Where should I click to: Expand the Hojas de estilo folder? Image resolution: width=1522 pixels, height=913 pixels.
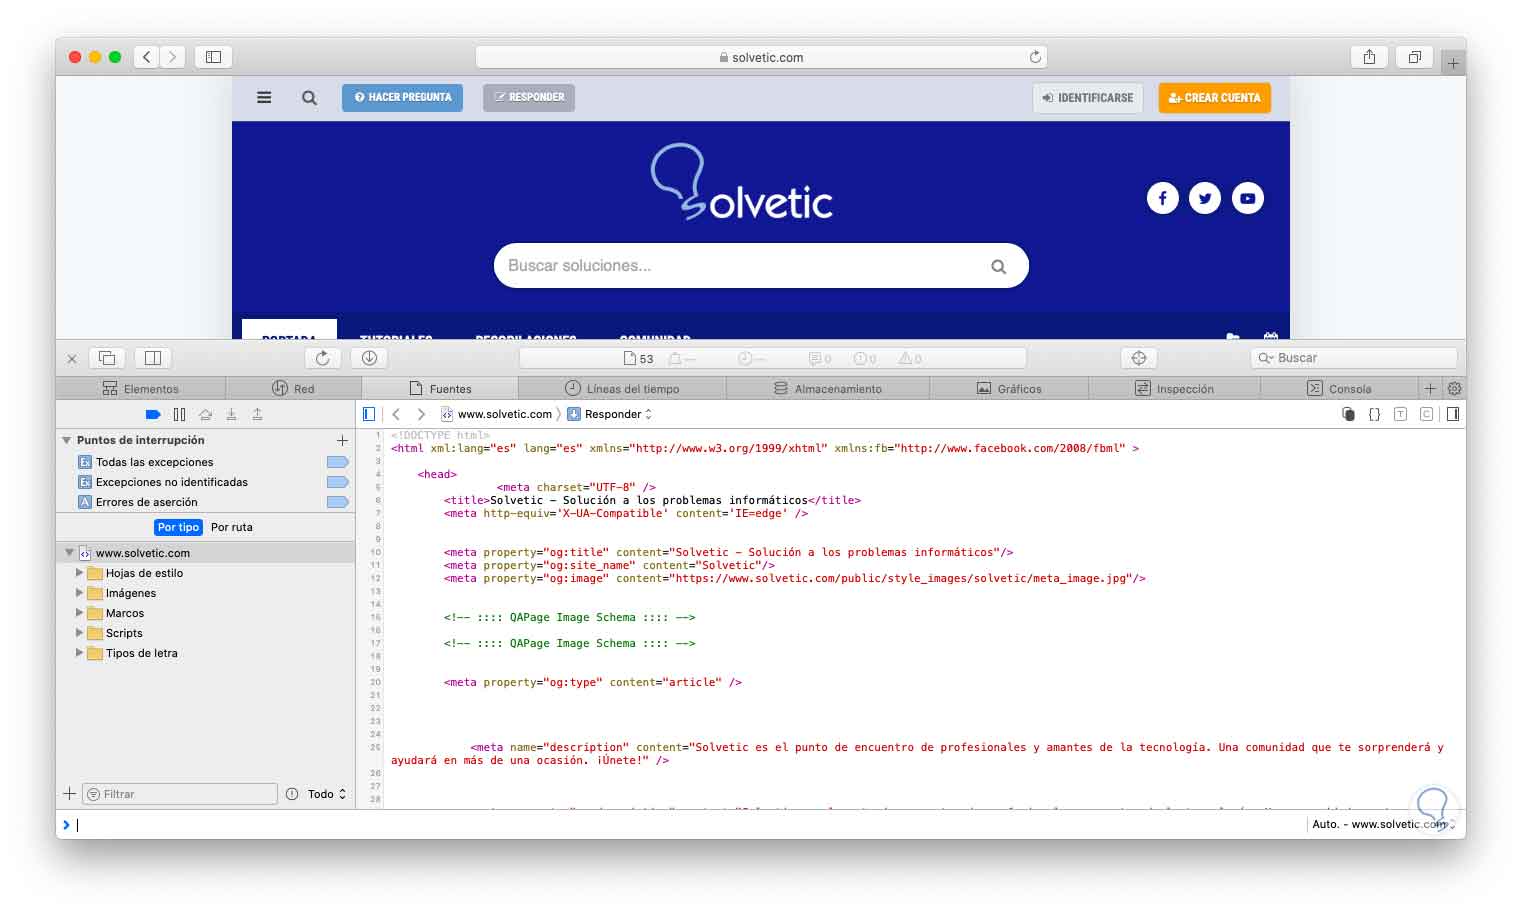coord(80,573)
